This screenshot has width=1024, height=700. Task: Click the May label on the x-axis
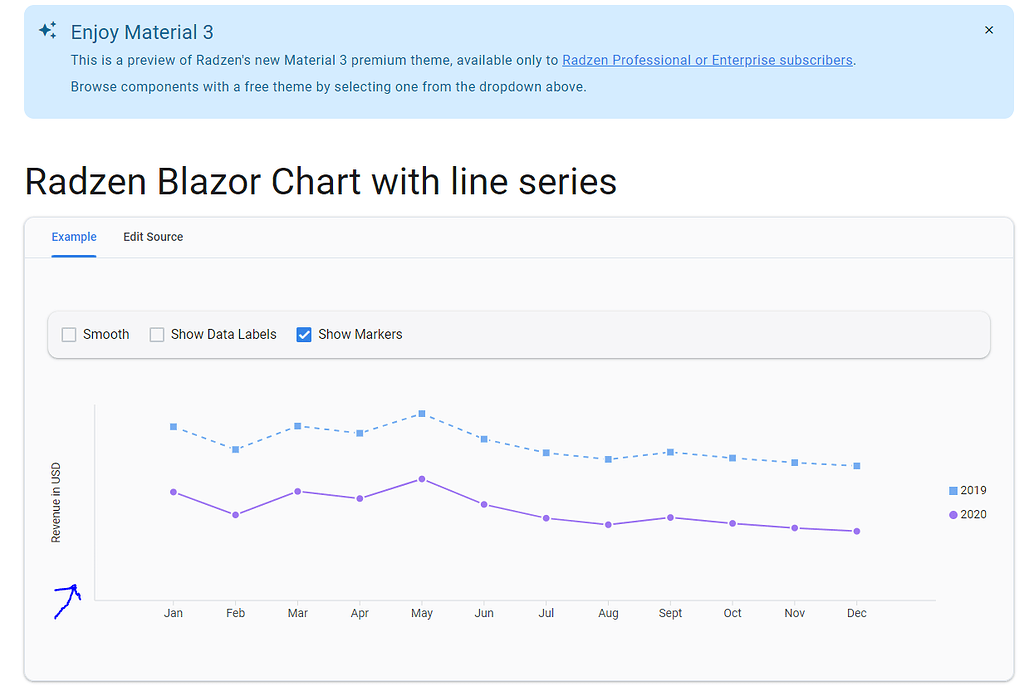point(421,613)
